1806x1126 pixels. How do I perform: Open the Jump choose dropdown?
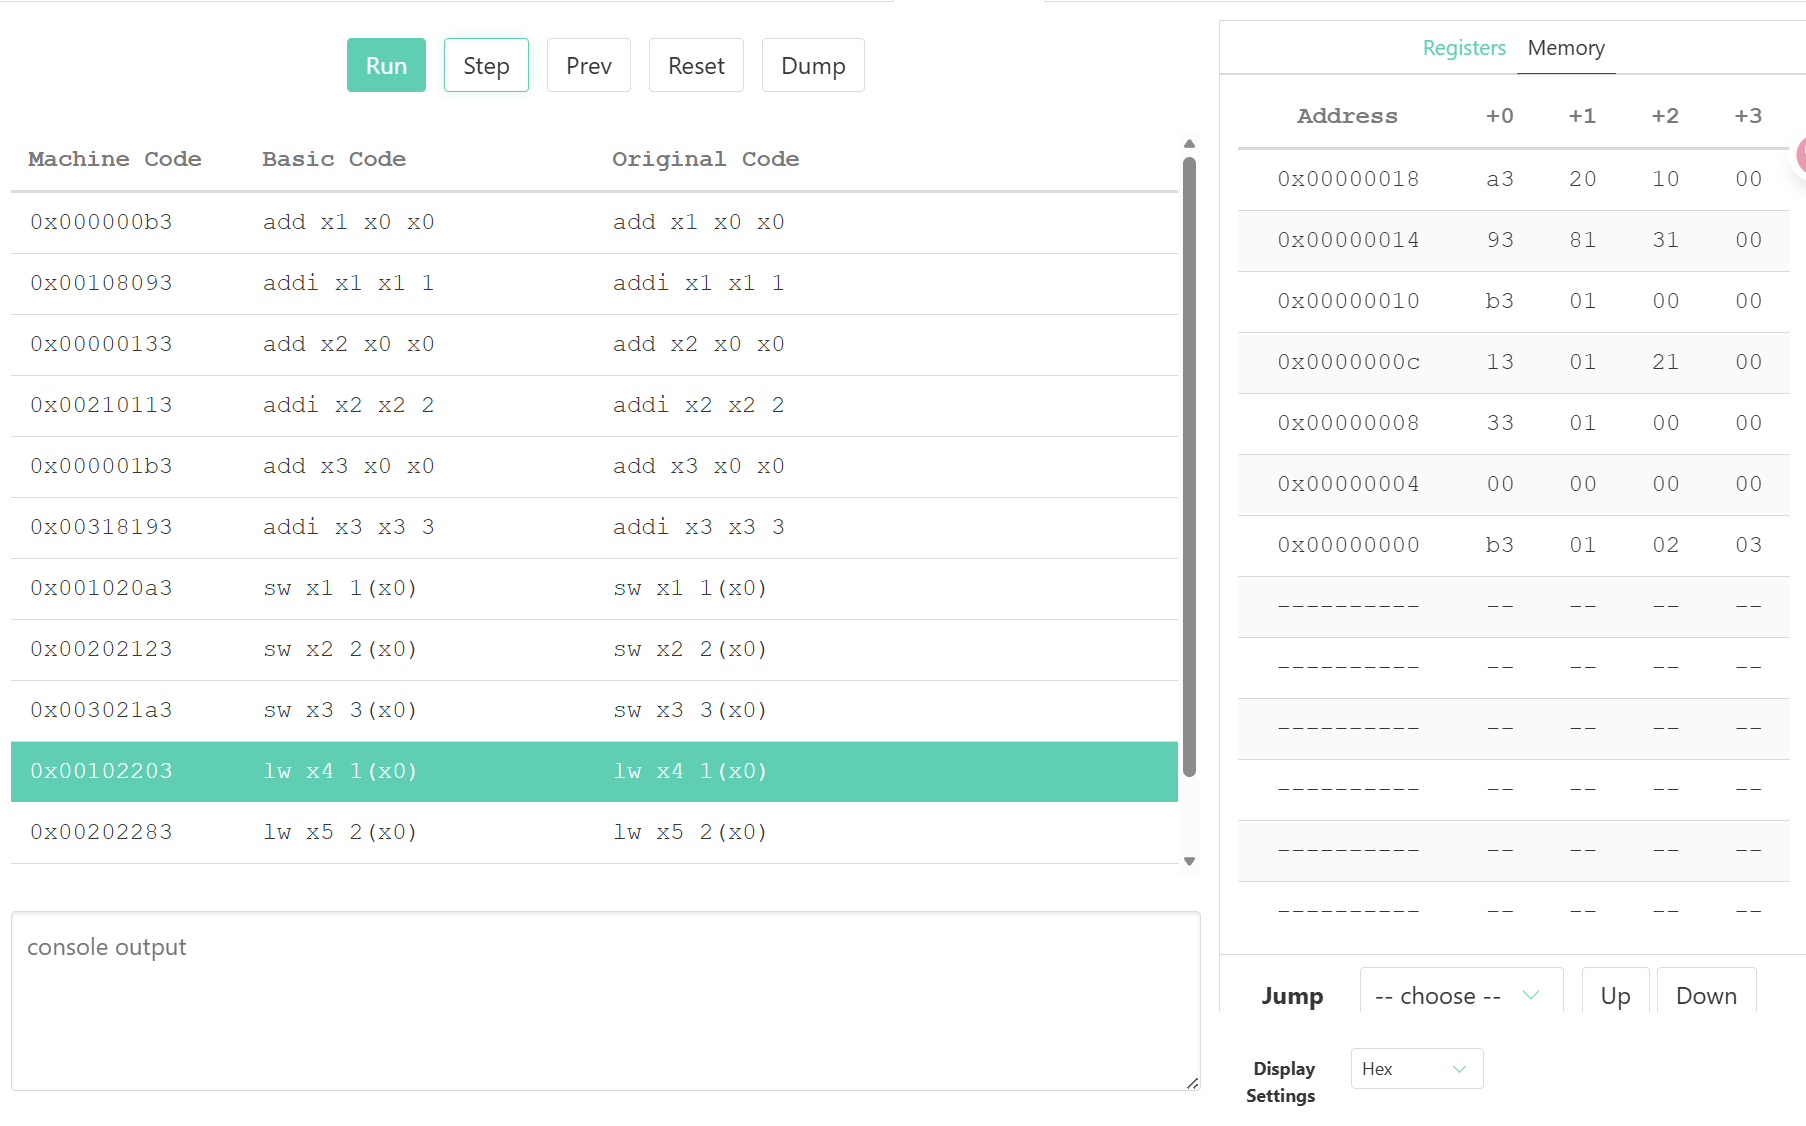click(x=1460, y=995)
